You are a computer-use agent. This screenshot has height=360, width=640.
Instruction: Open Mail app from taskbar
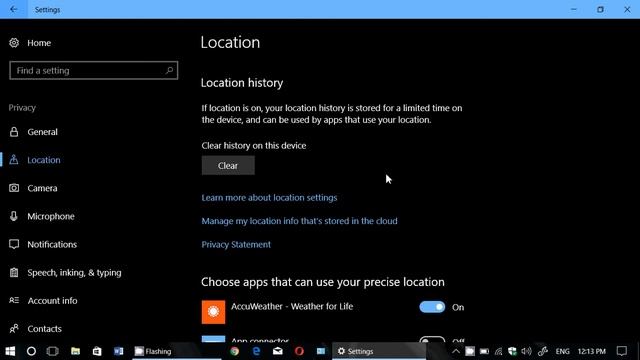click(x=278, y=351)
